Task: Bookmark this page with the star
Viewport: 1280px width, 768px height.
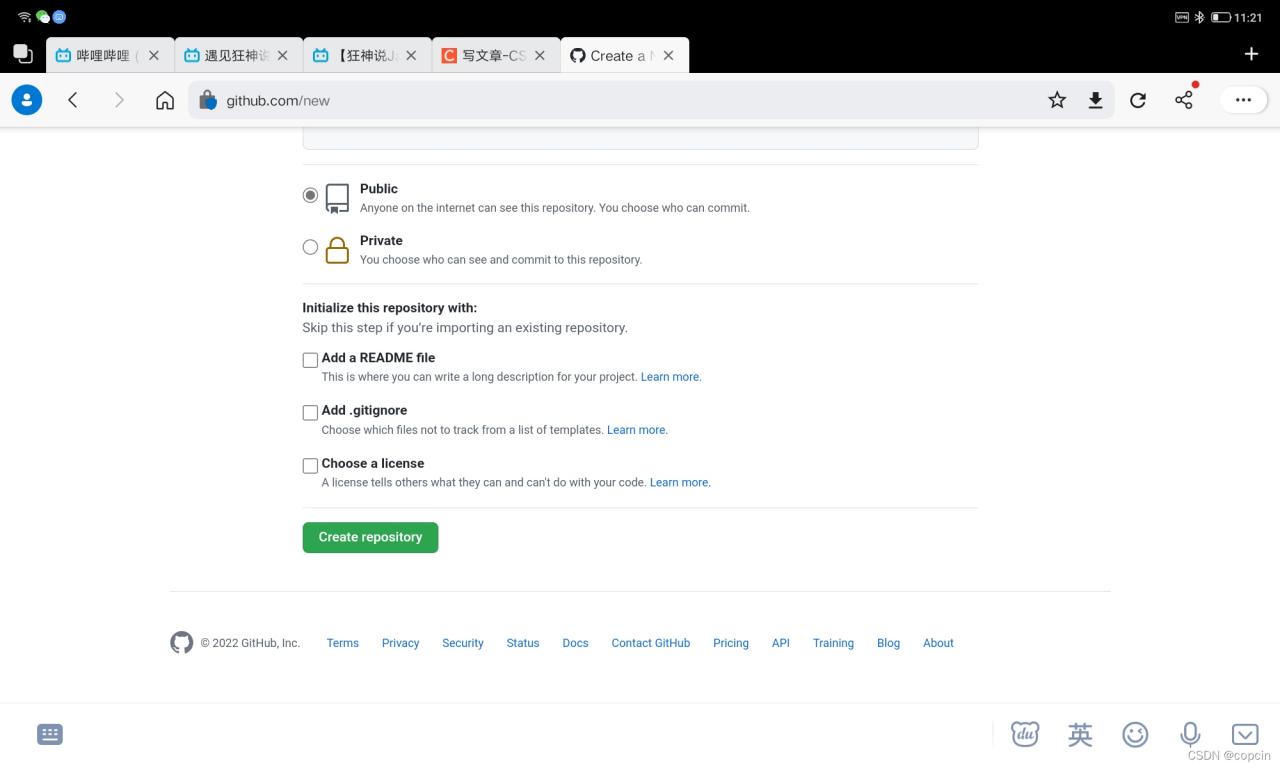Action: pyautogui.click(x=1057, y=100)
